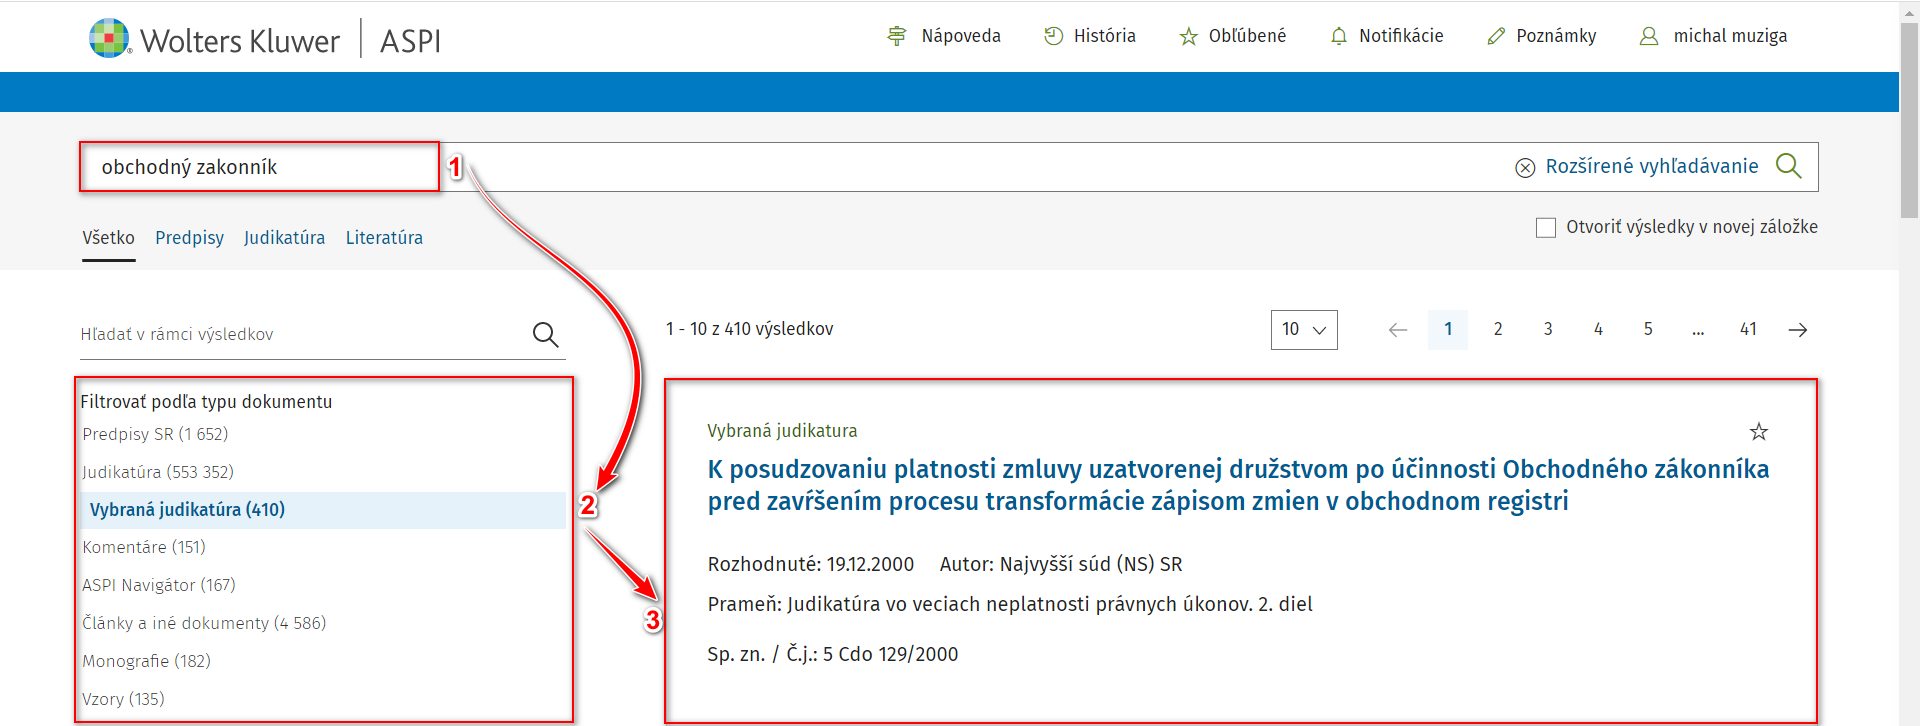Filter by Komentáre (151)
Screen dimensions: 1920x726
[144, 547]
